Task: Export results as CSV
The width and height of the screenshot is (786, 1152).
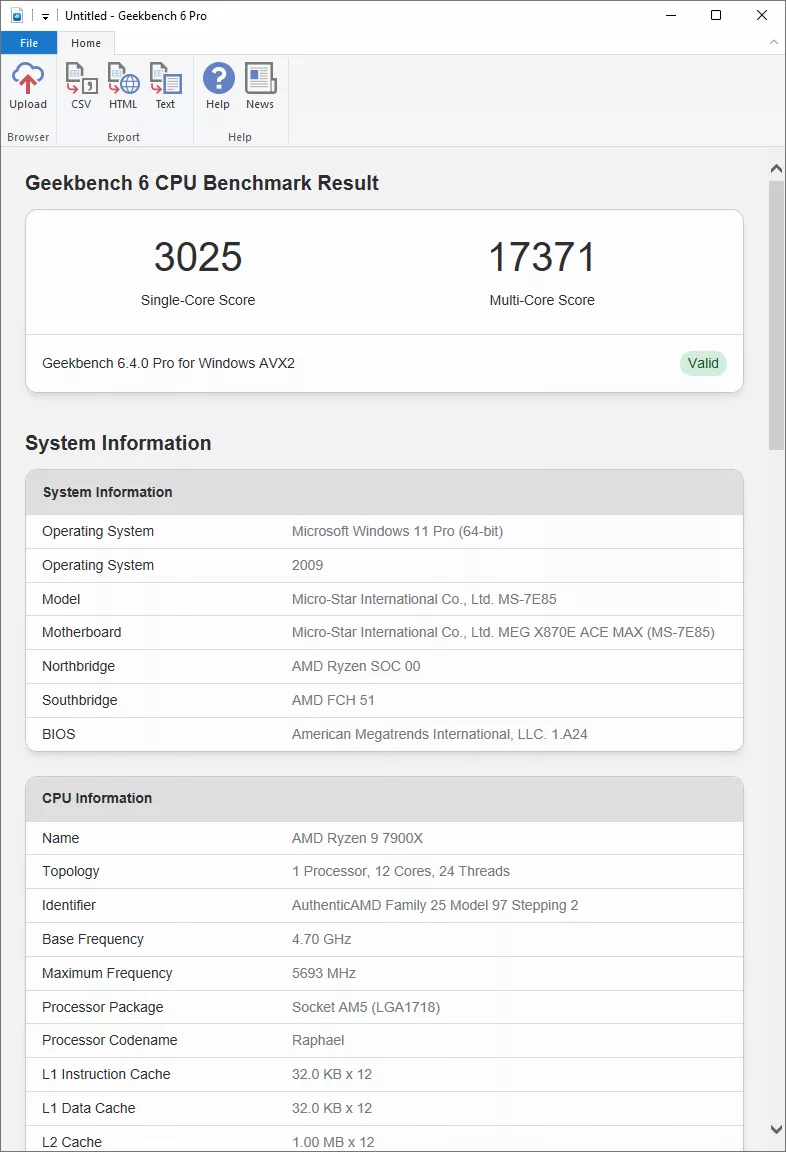Action: click(81, 86)
